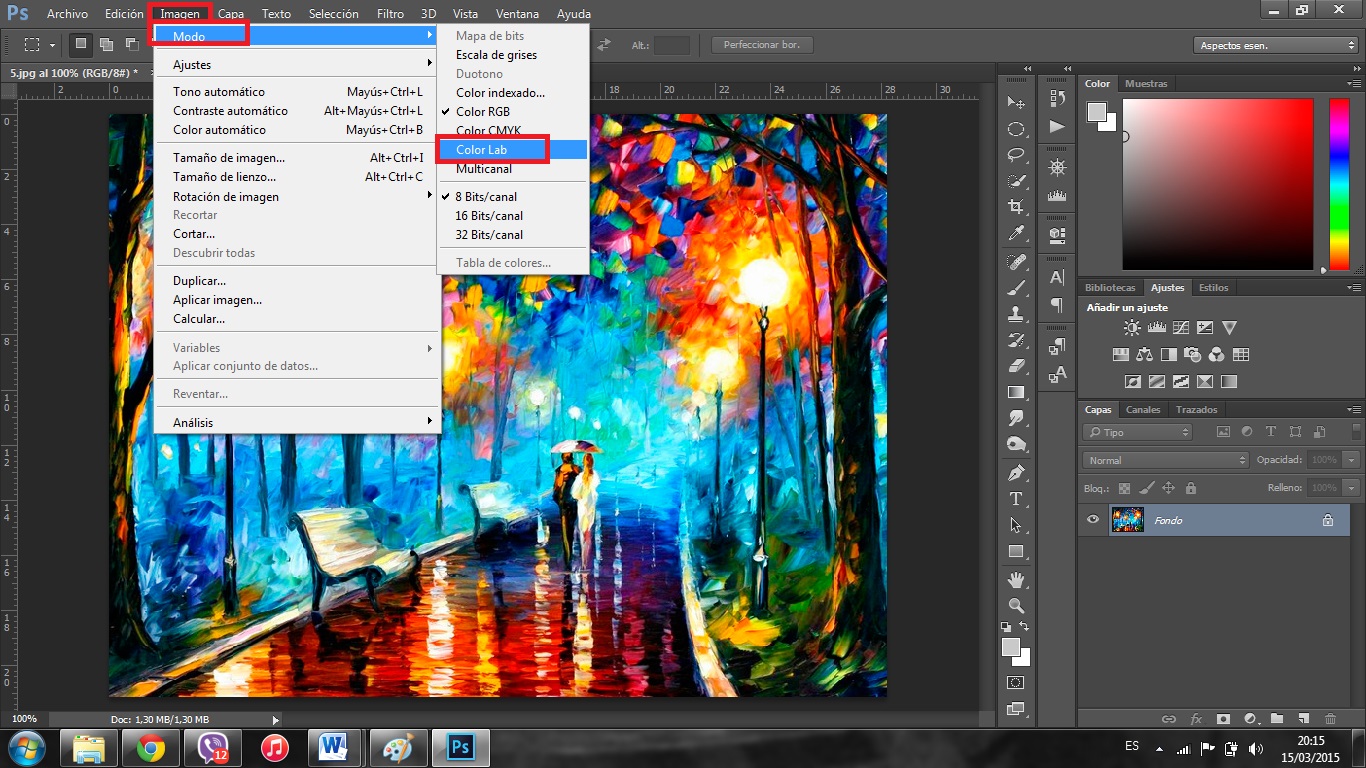Screen dimensions: 1366x768
Task: Toggle lock position next to Bloq.
Action: click(x=1168, y=488)
